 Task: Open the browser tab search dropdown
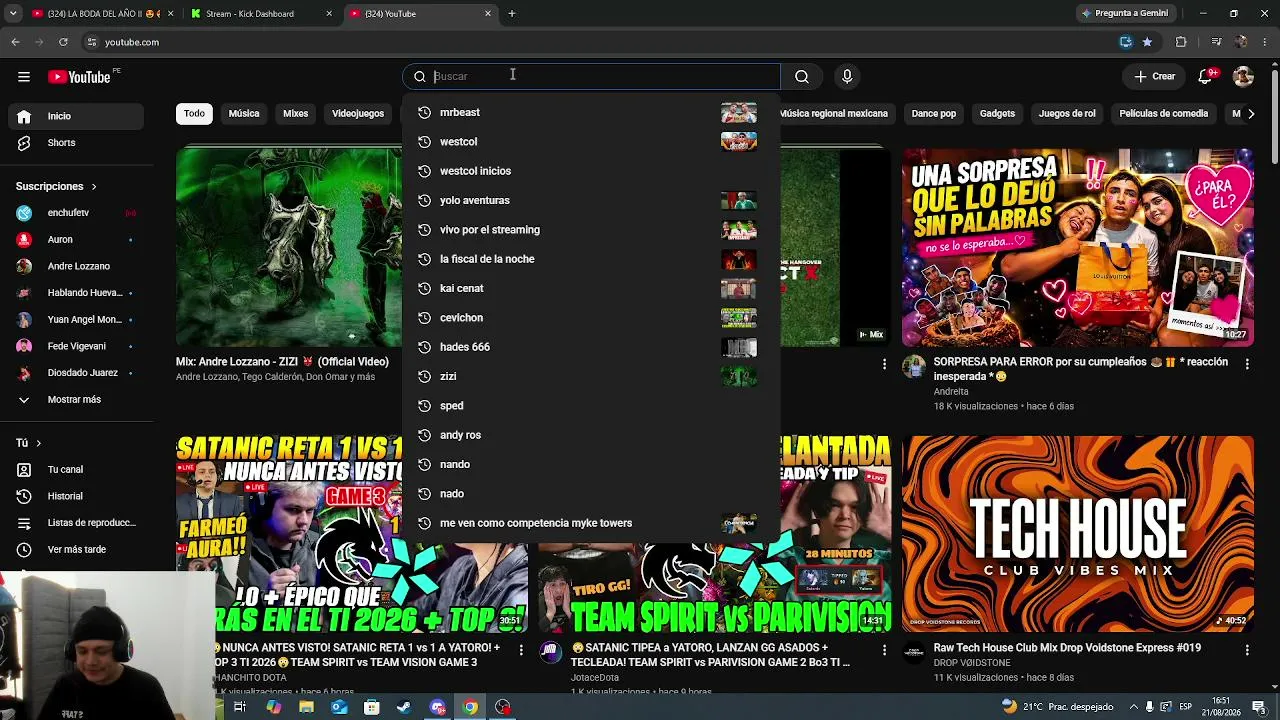(13, 14)
